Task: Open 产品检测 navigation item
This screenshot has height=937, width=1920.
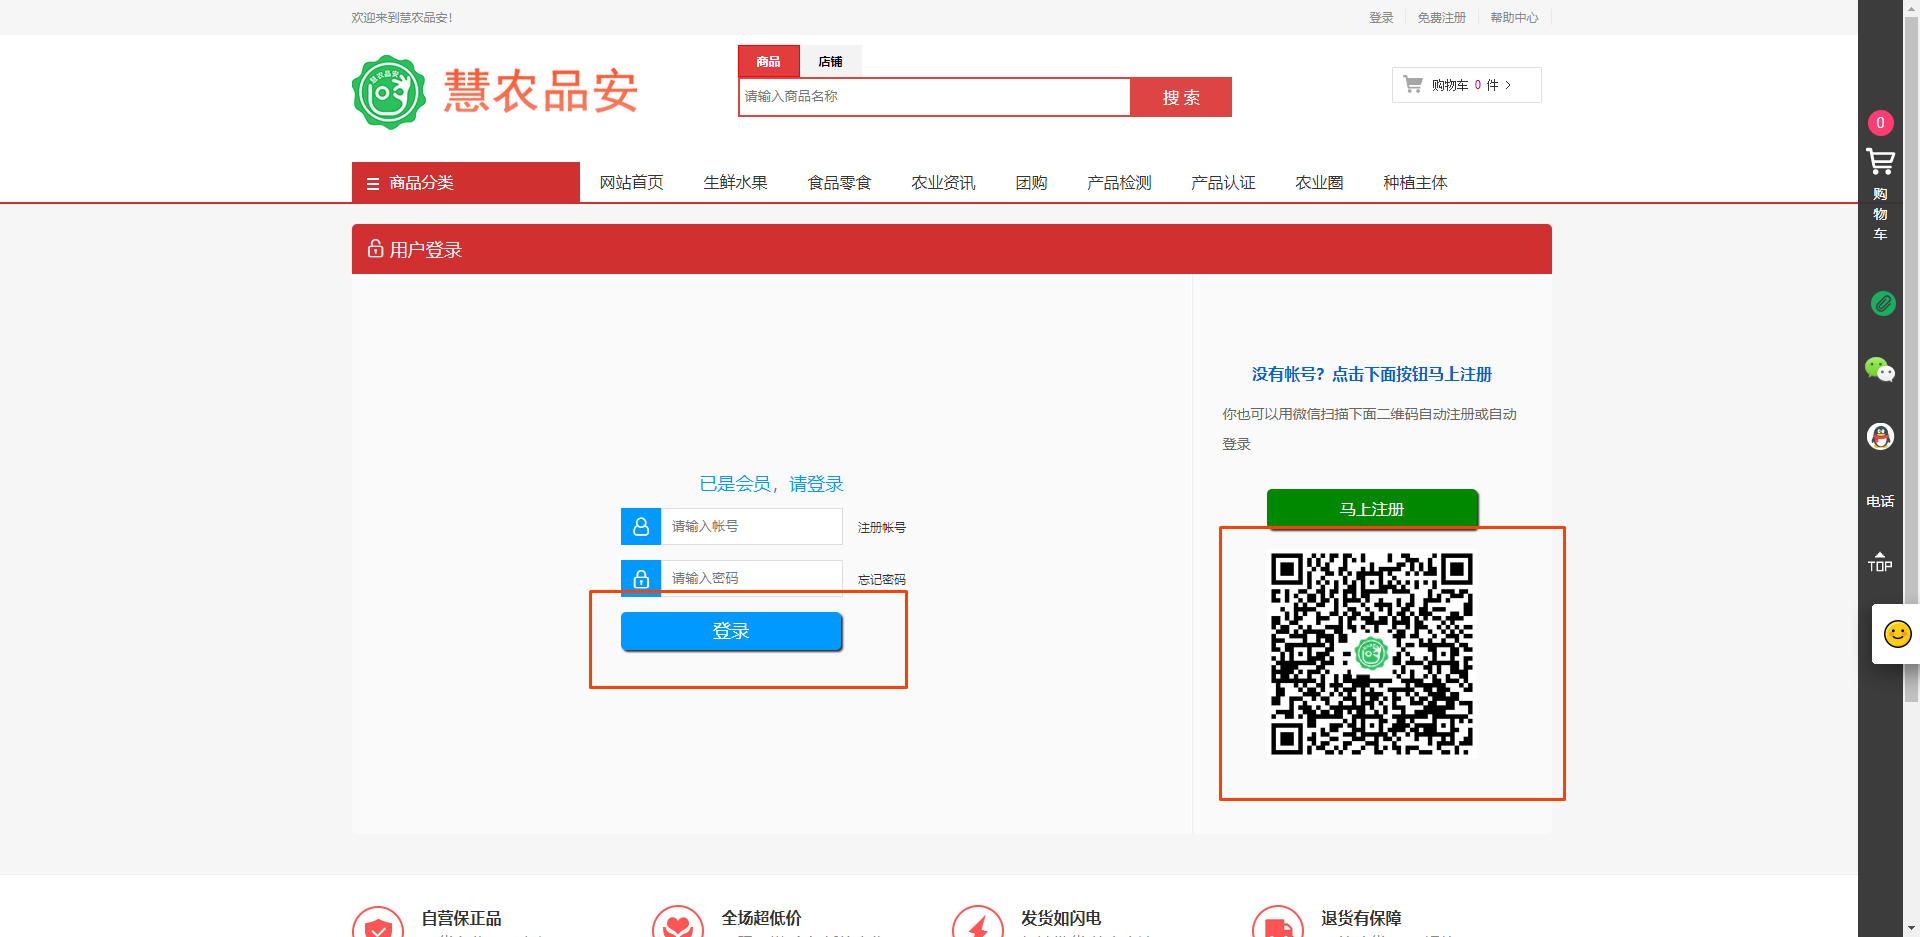Action: [x=1119, y=183]
